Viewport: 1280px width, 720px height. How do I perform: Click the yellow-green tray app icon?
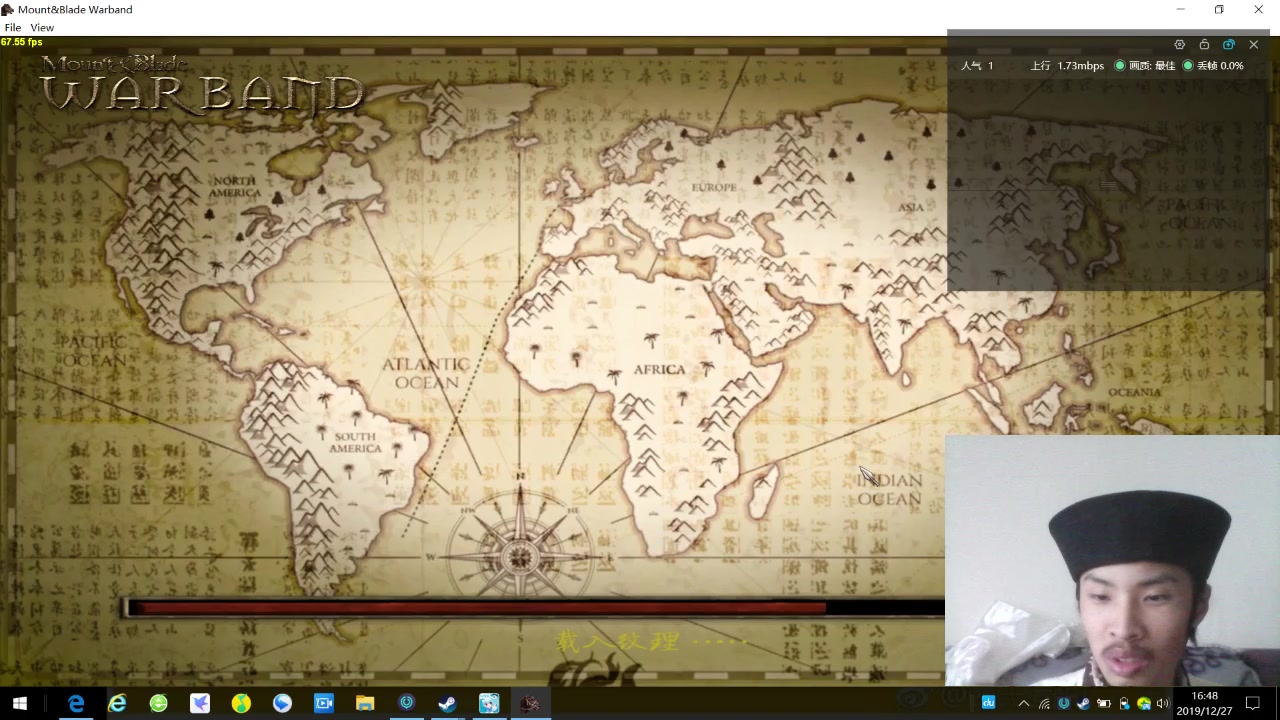click(x=1143, y=704)
